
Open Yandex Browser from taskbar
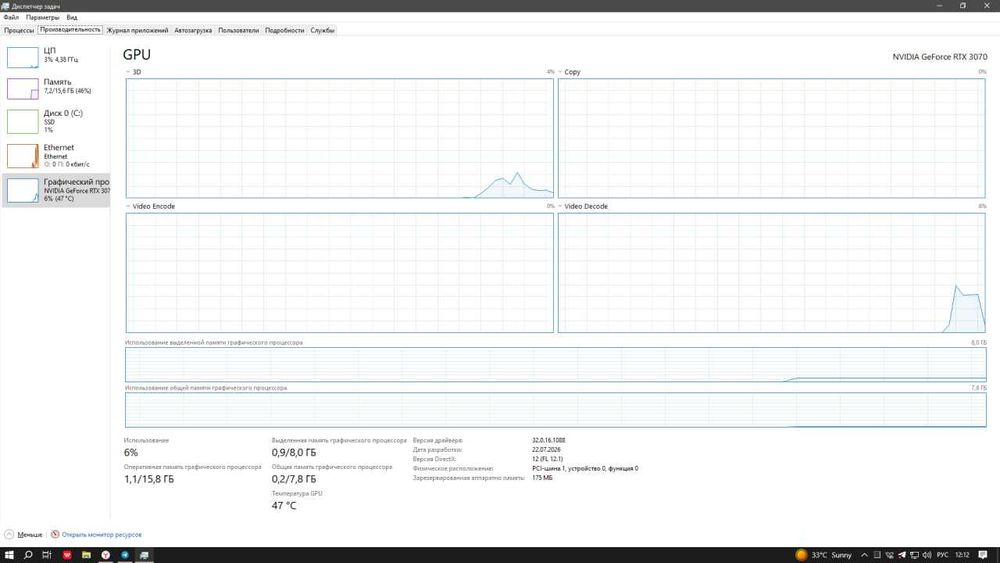point(105,555)
